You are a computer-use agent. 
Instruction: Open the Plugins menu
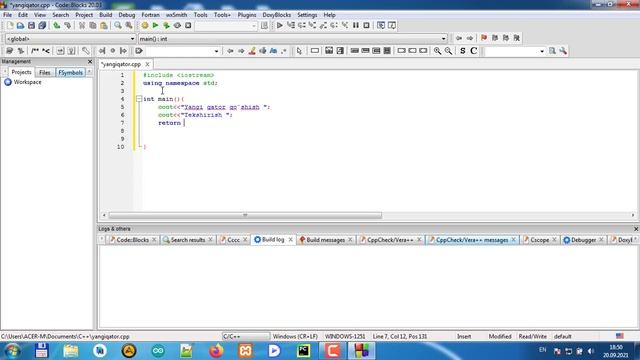(x=247, y=15)
